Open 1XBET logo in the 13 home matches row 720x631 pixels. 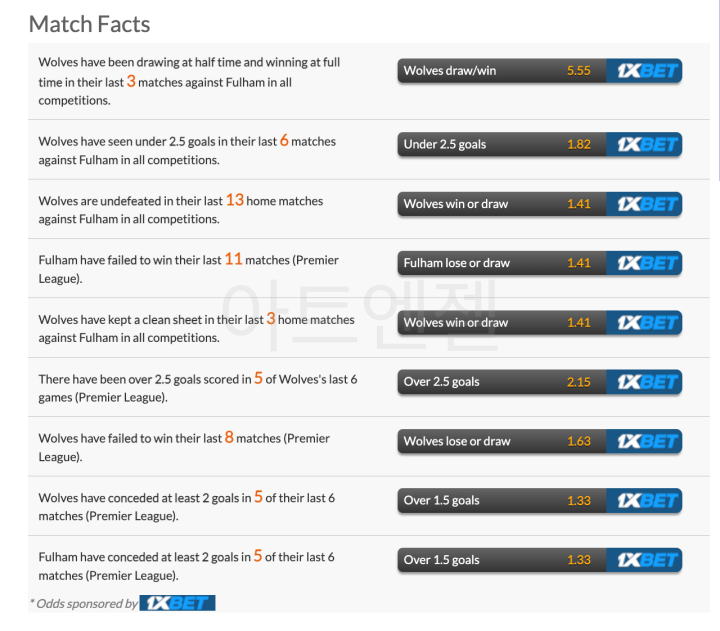coord(647,204)
